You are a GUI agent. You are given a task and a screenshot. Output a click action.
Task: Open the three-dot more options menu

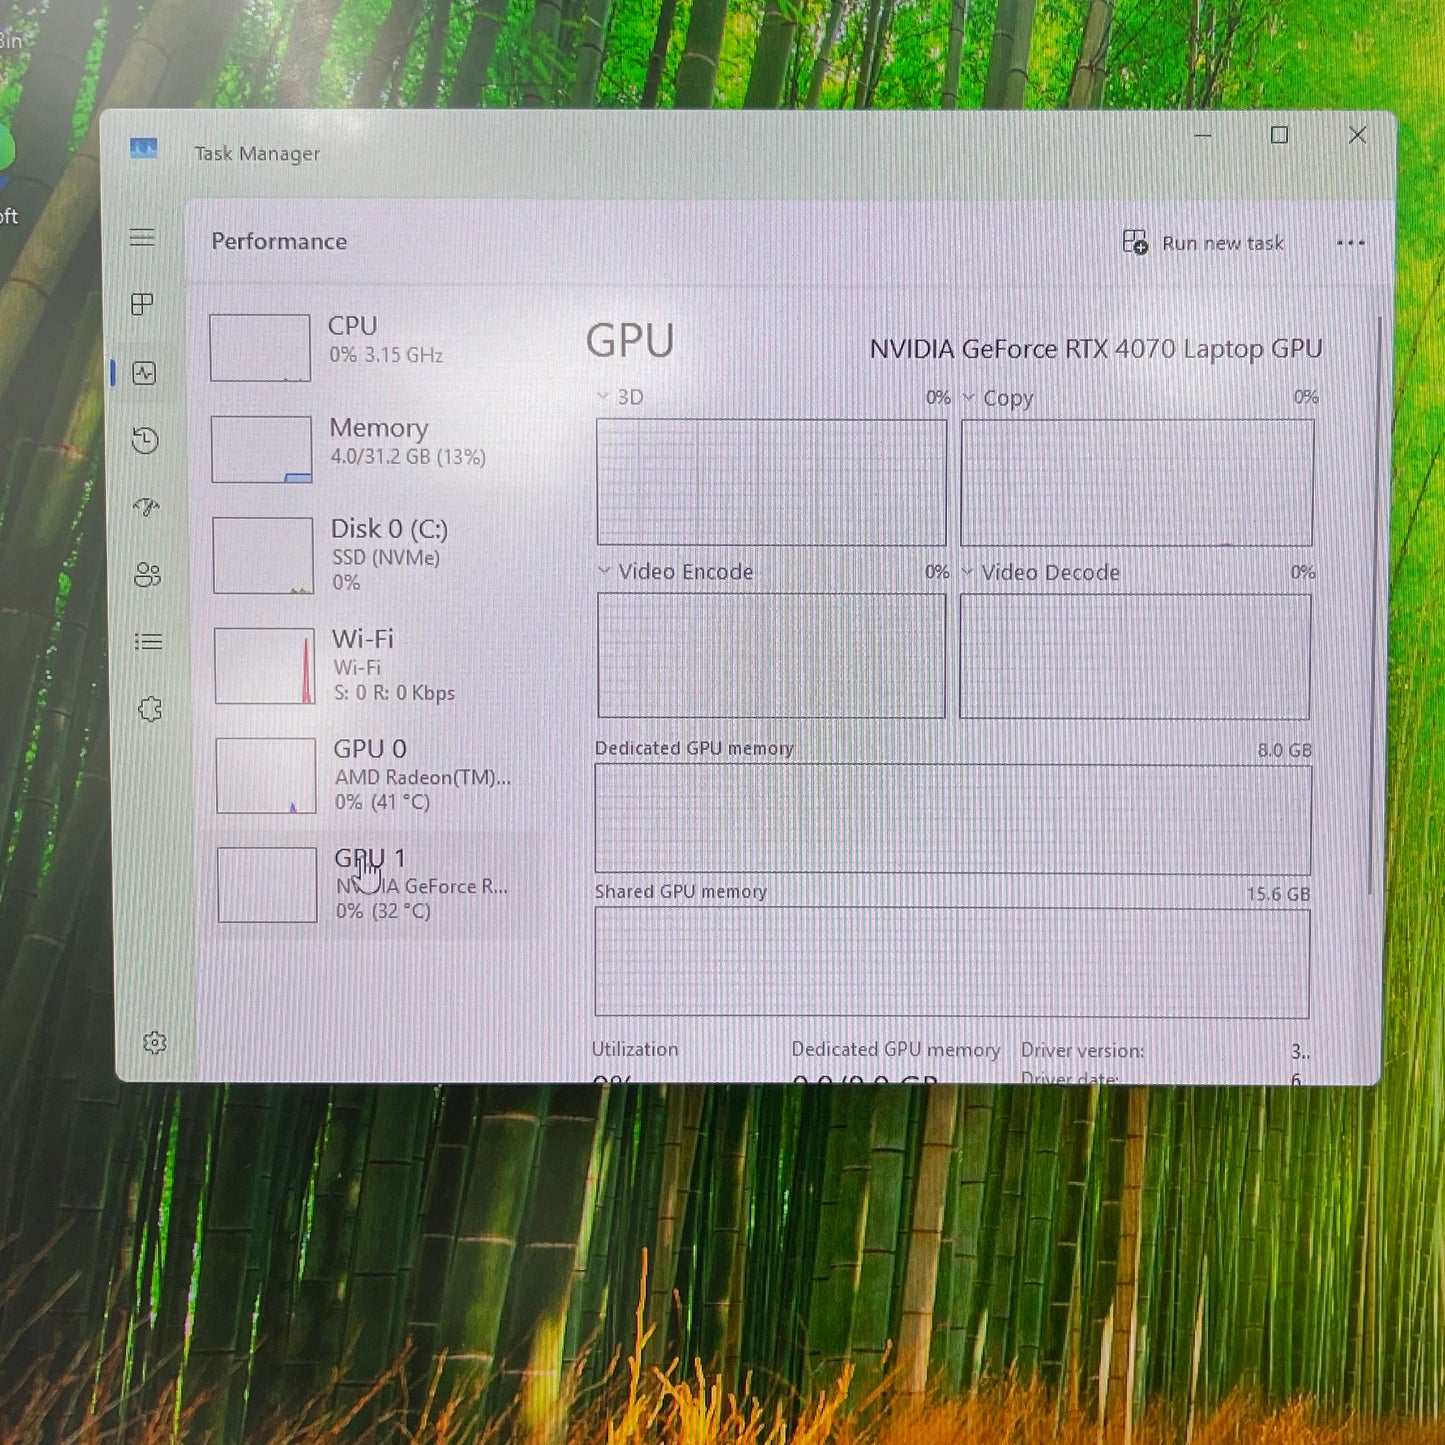1350,243
